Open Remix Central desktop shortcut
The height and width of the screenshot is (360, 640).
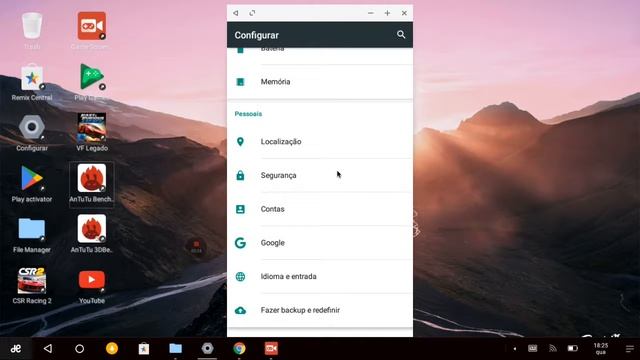click(x=32, y=82)
